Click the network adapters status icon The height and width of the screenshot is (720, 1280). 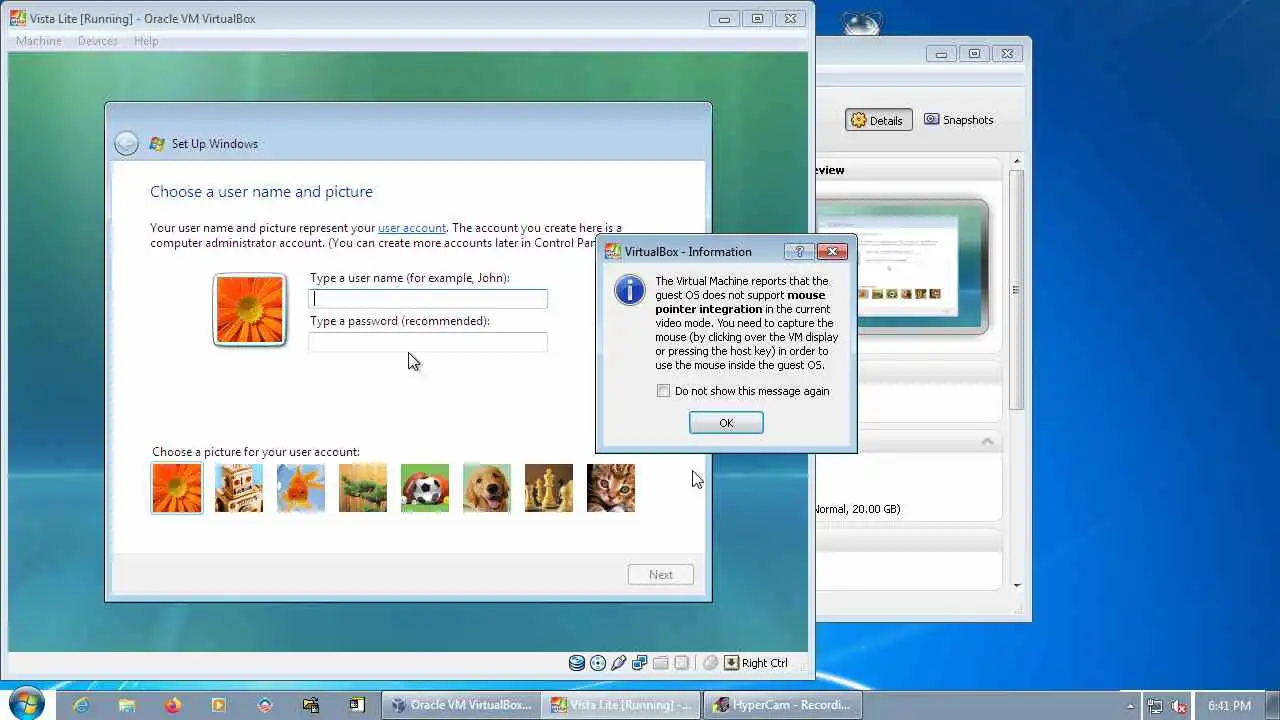click(x=639, y=663)
